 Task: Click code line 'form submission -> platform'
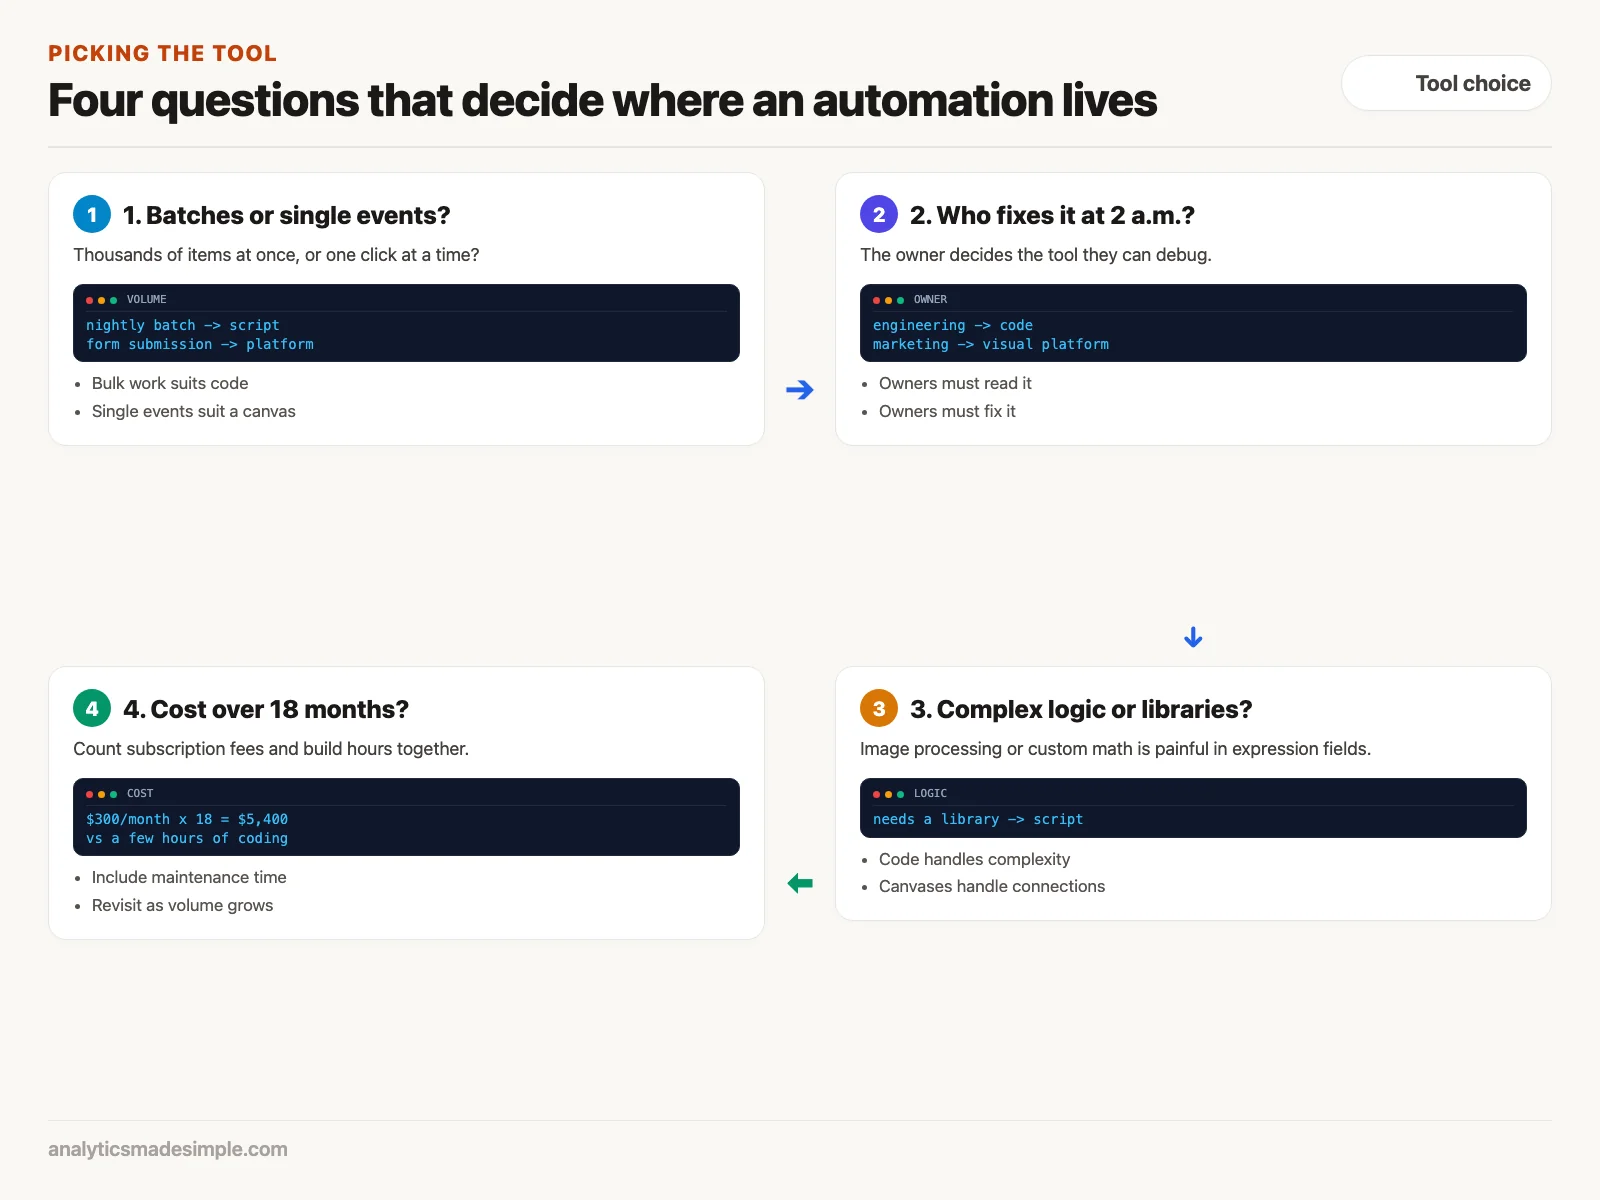200,344
